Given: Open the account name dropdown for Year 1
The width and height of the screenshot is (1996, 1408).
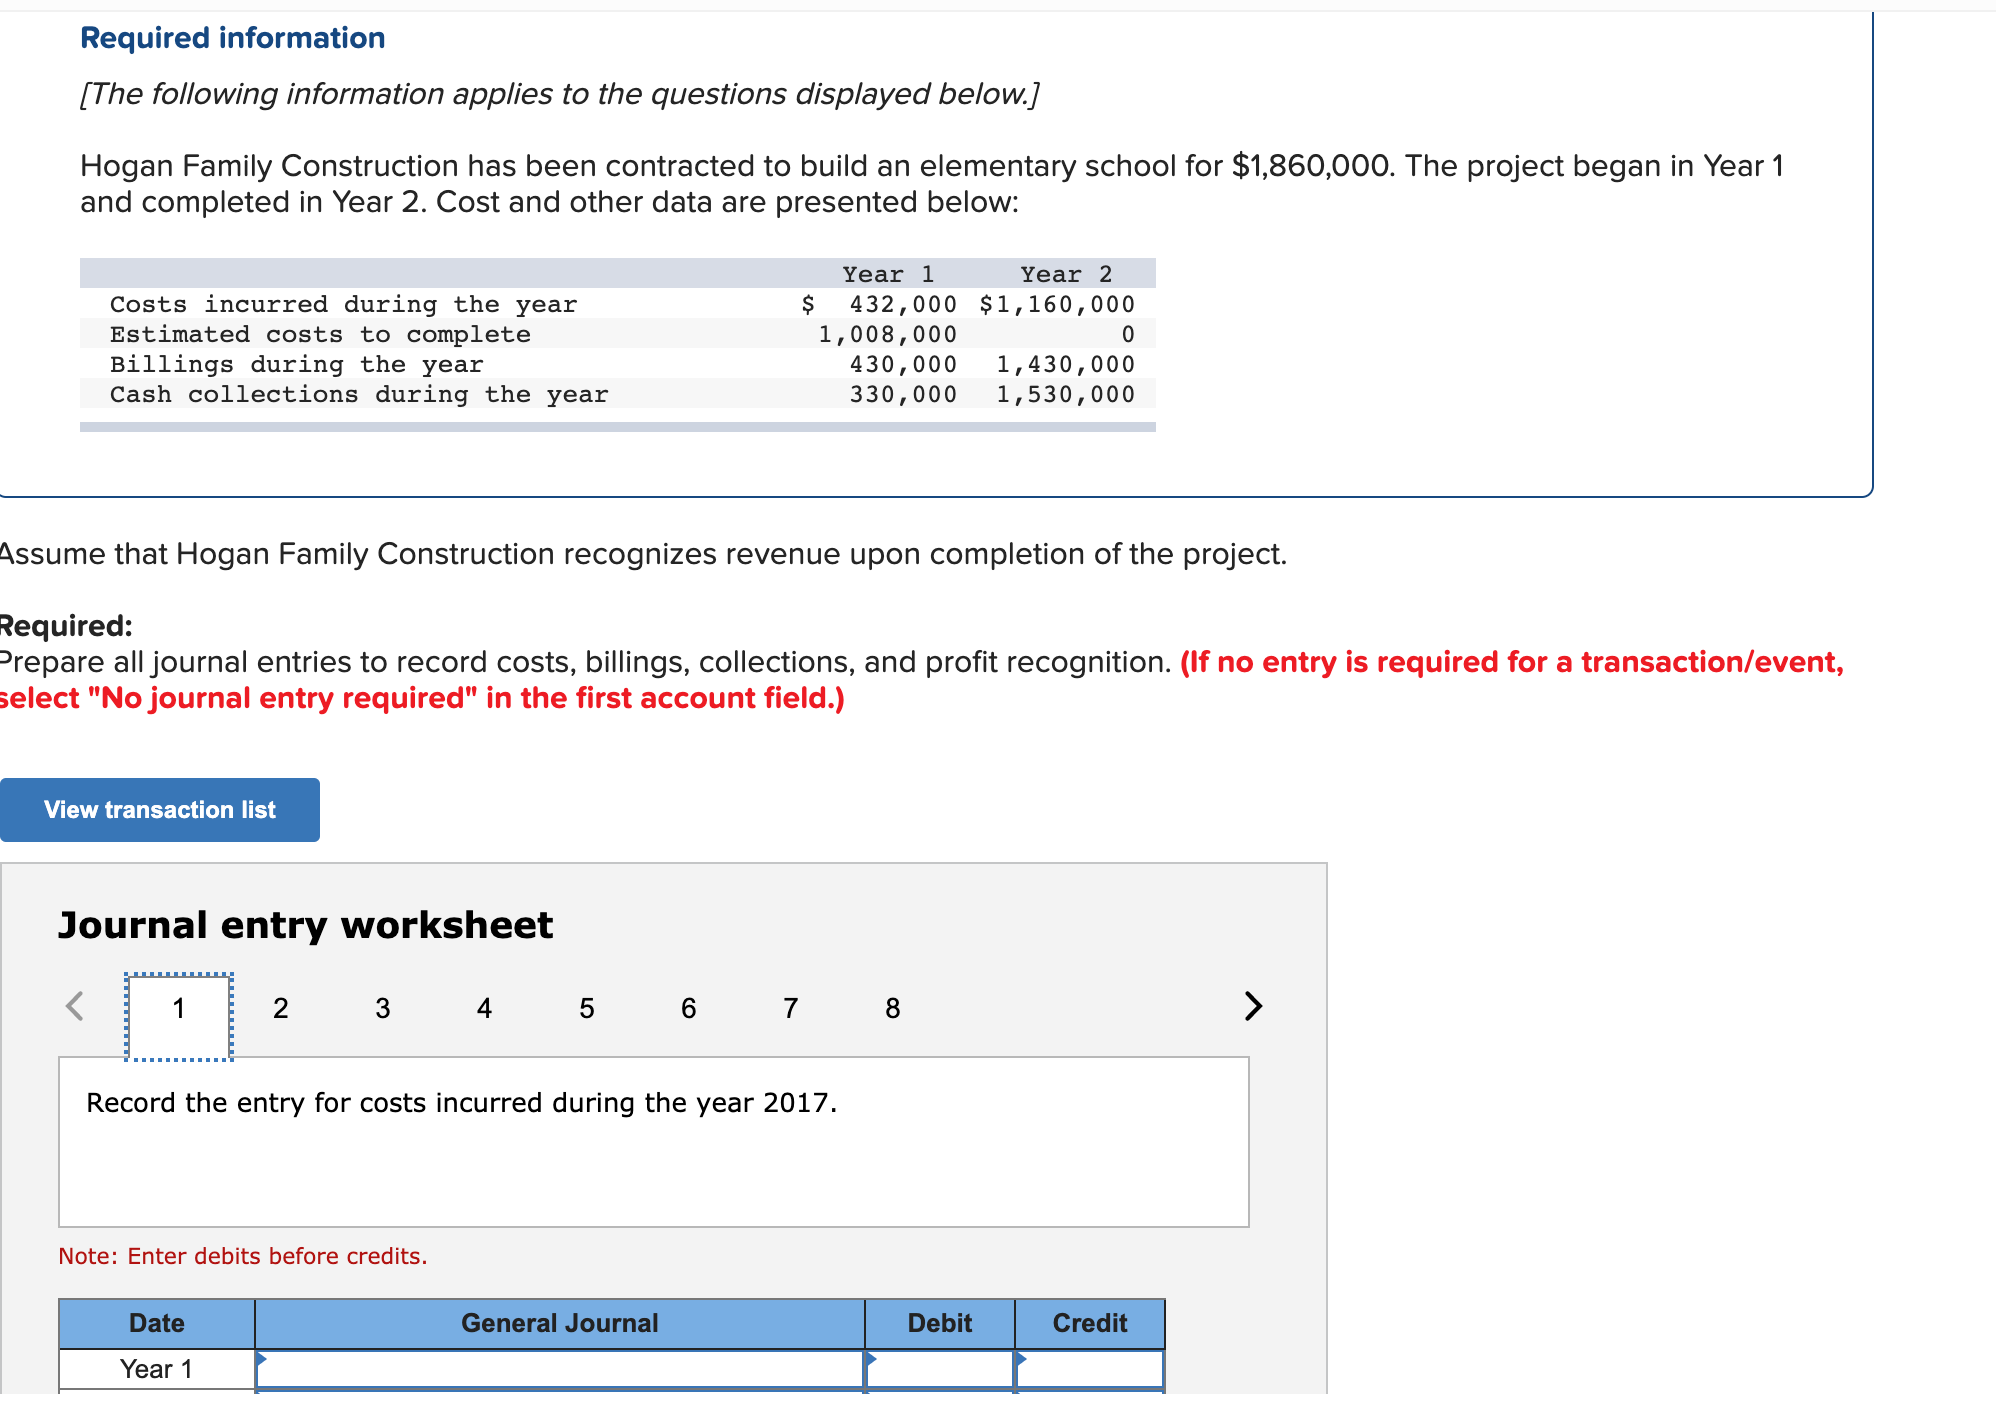Looking at the screenshot, I should 560,1370.
